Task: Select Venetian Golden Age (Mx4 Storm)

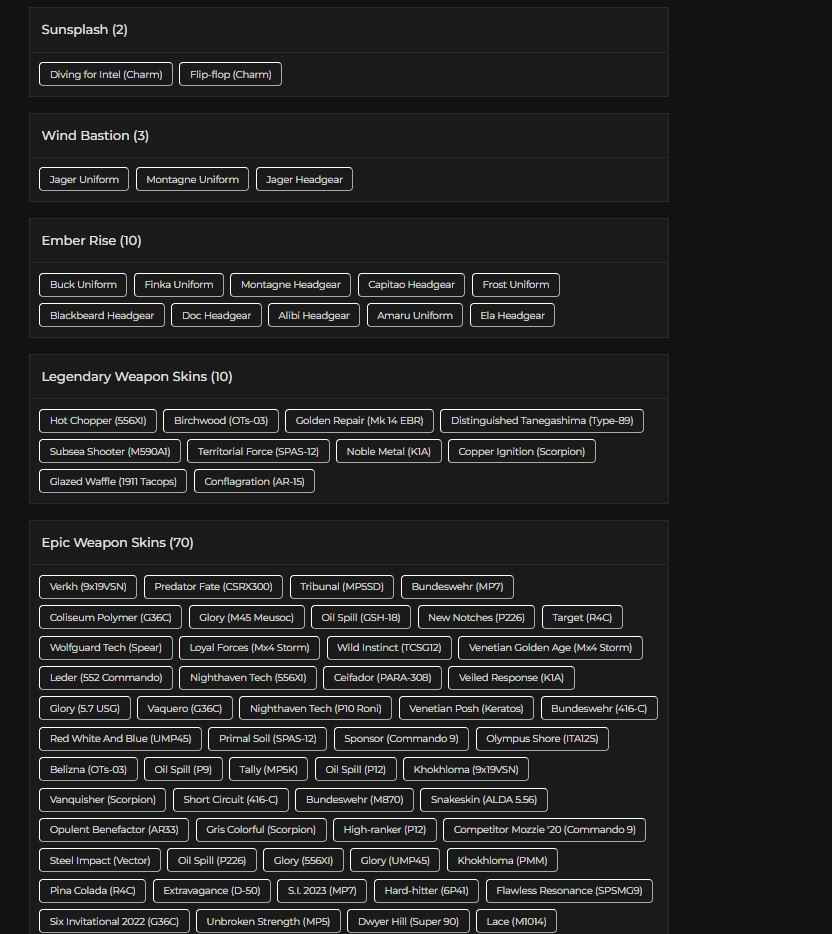Action: coord(550,648)
